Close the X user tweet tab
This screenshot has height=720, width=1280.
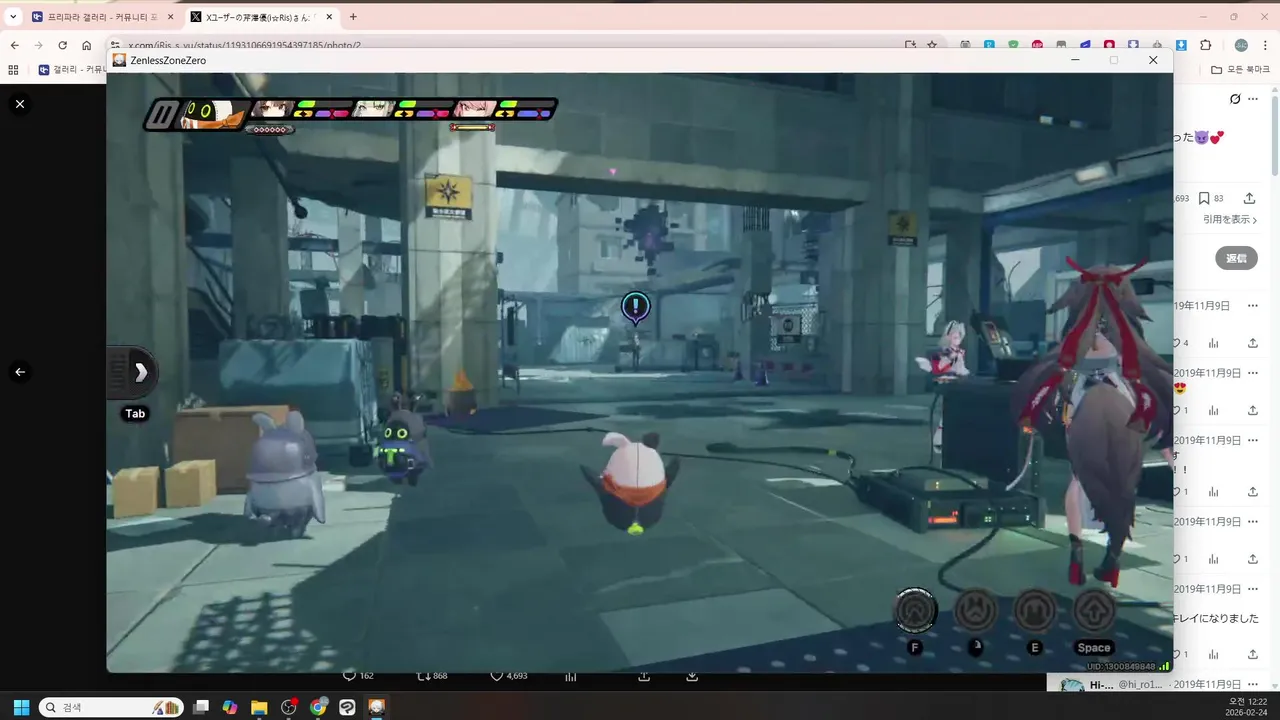329,17
